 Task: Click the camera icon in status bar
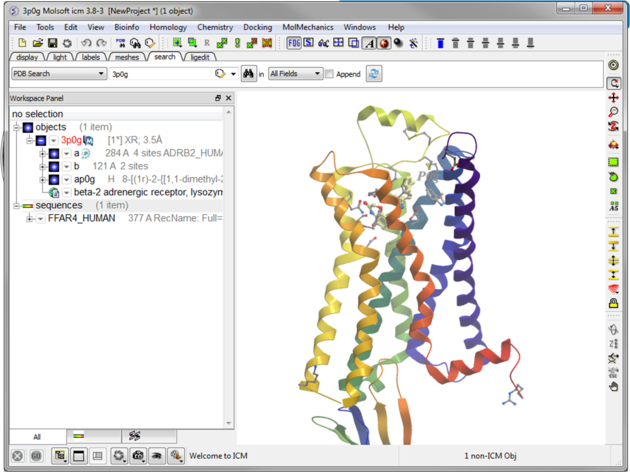(x=137, y=456)
